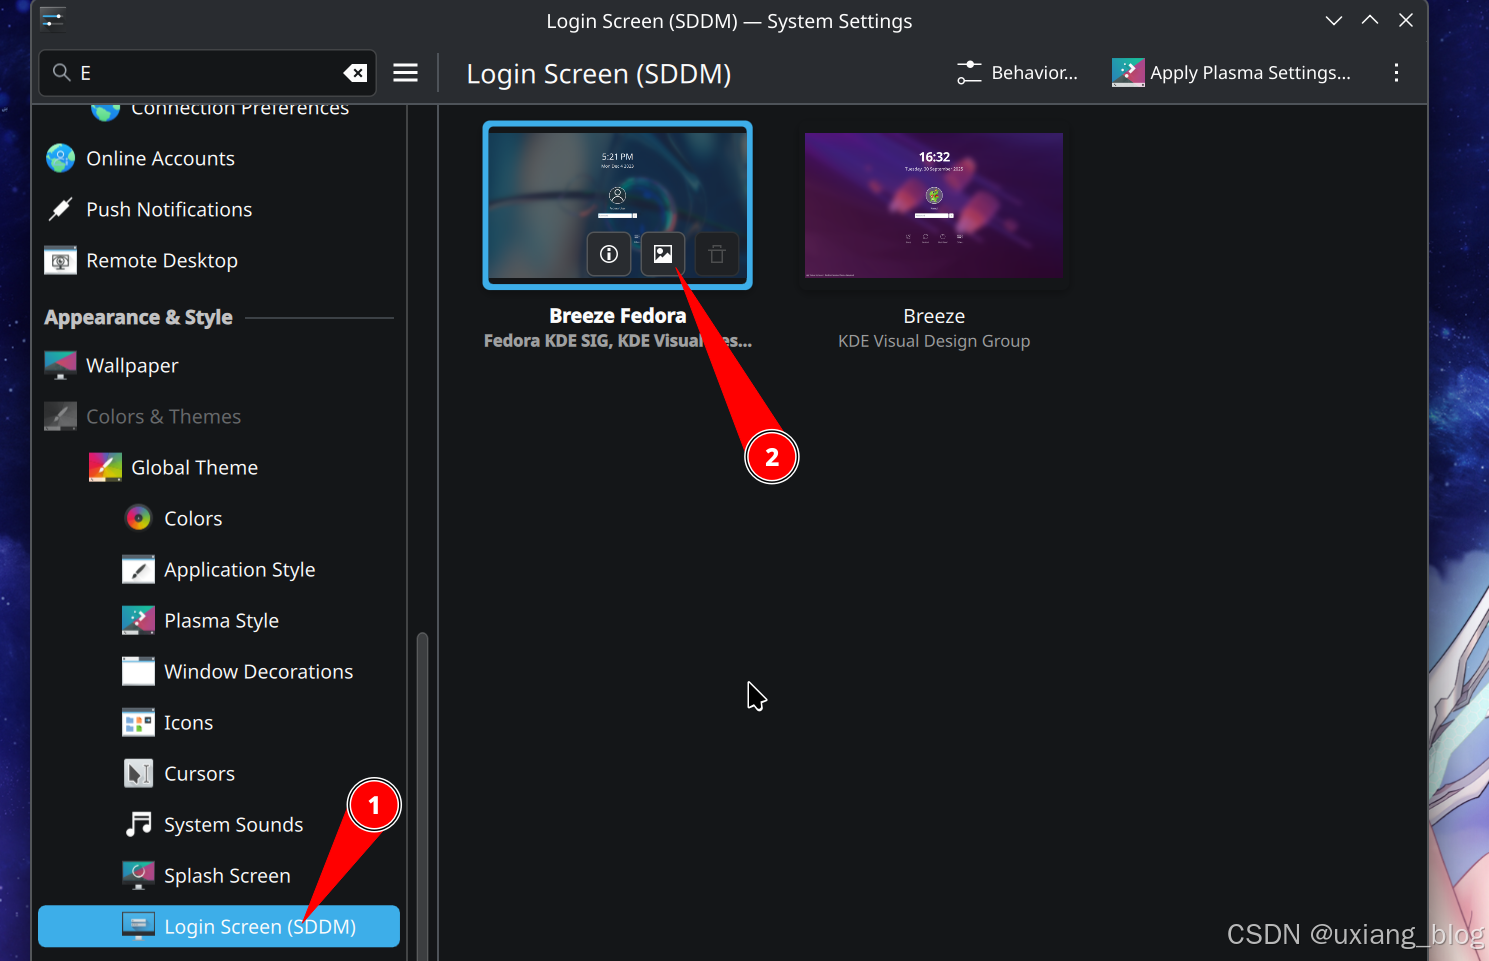This screenshot has height=961, width=1489.
Task: Open Window Decorations settings
Action: coord(219,671)
